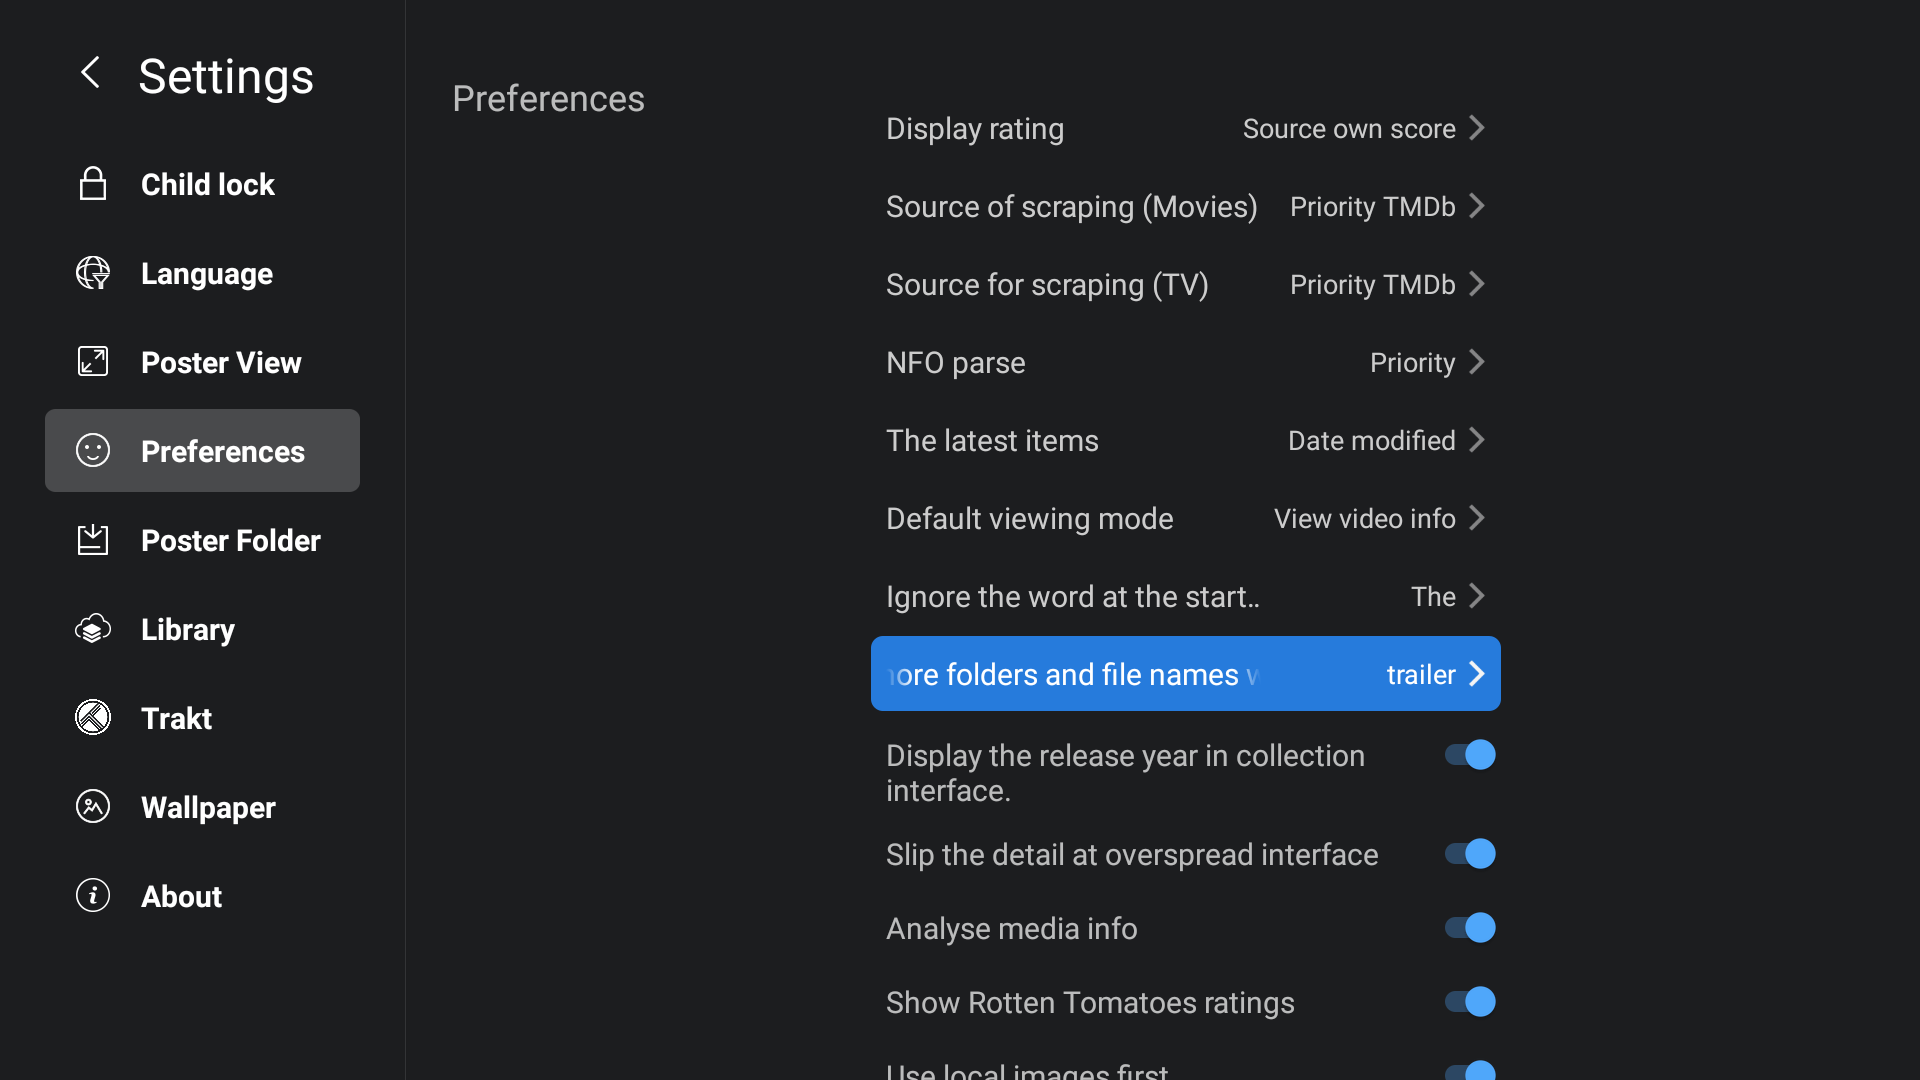This screenshot has width=1920, height=1080.
Task: Open The latest items Date modified selector
Action: tap(1186, 440)
